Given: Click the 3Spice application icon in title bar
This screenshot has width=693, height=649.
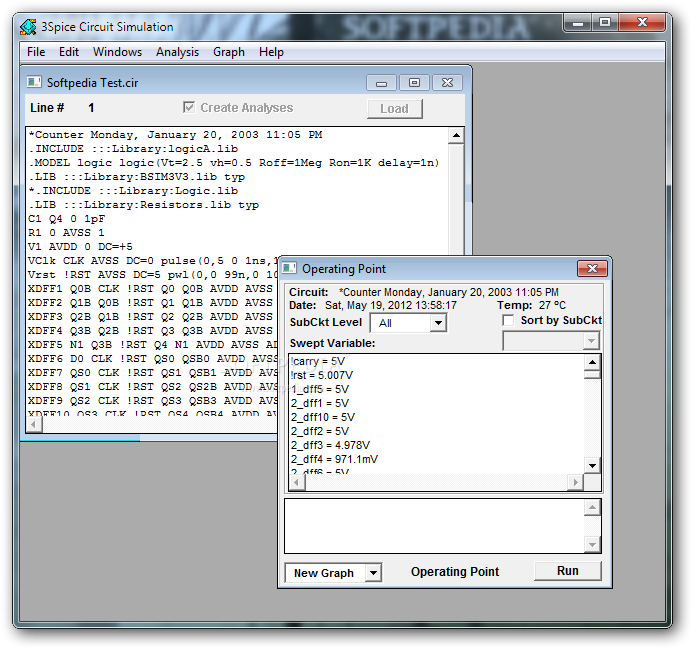Looking at the screenshot, I should [28, 27].
